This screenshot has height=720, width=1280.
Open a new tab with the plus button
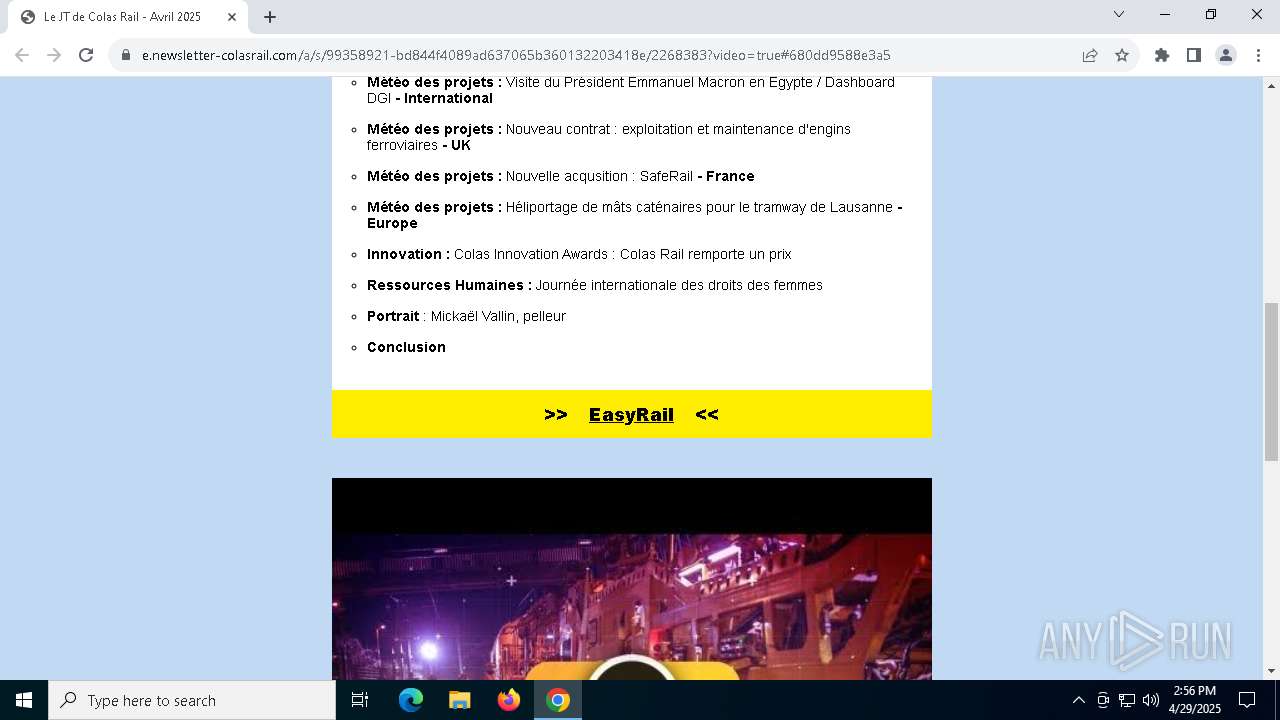(x=270, y=17)
